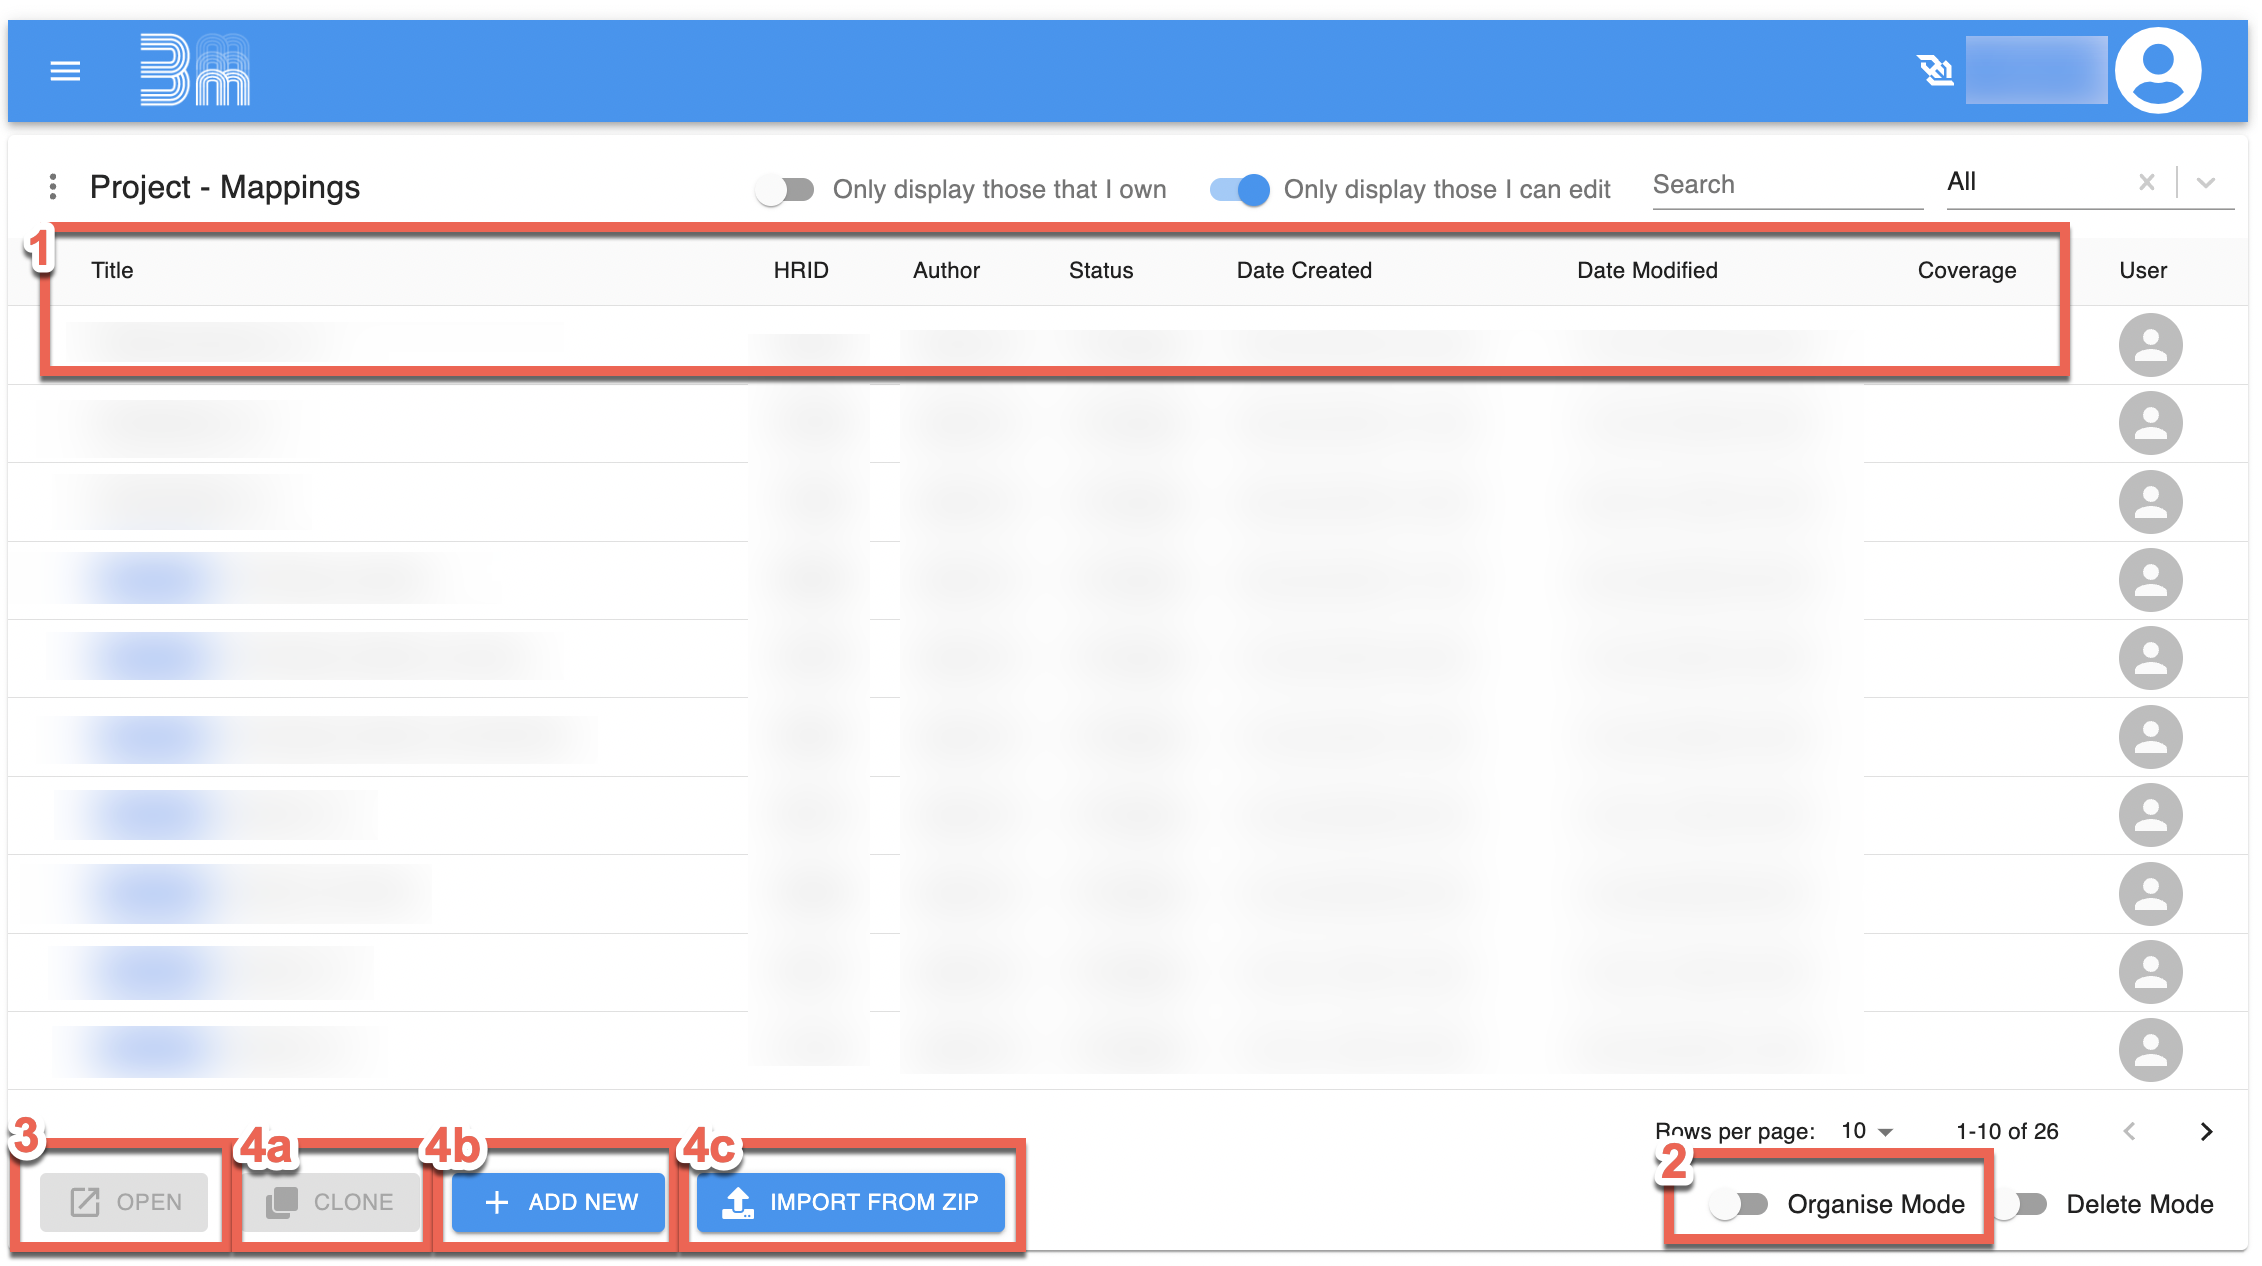The height and width of the screenshot is (1266, 2262).
Task: Turn on Delete Mode switch
Action: (2020, 1204)
